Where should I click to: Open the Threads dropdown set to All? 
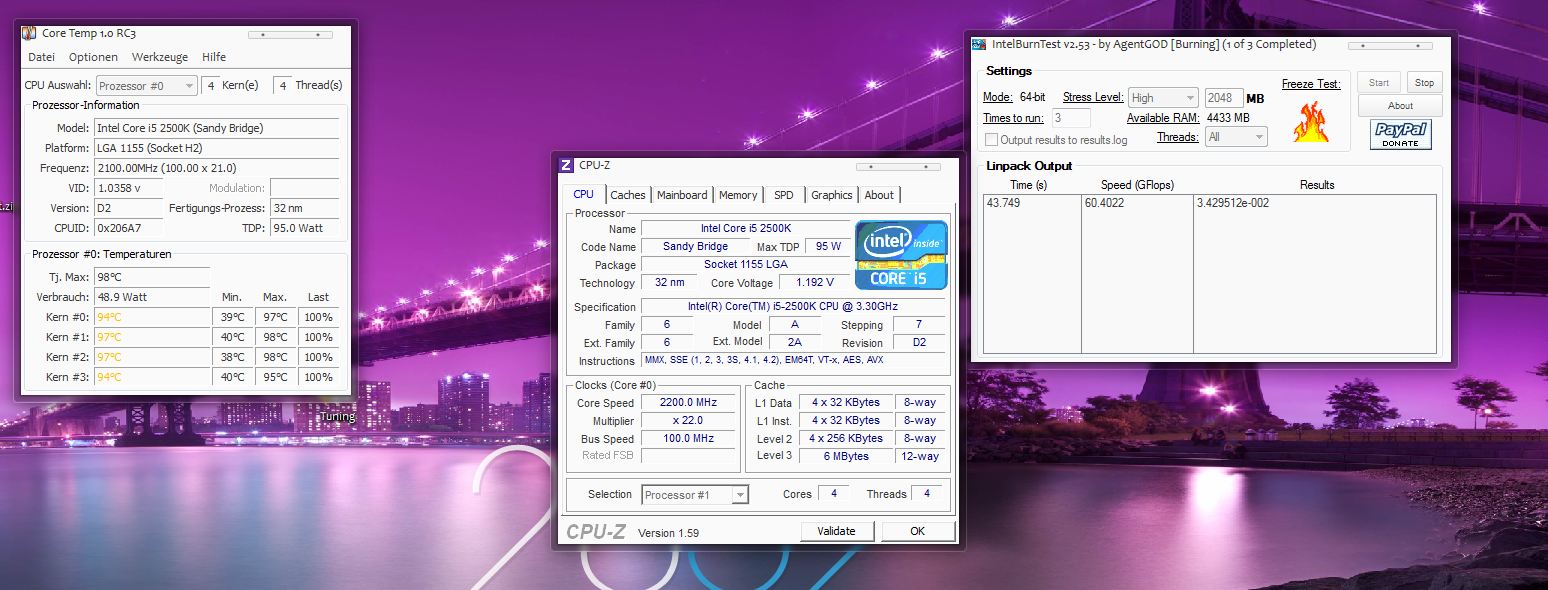coord(1237,137)
